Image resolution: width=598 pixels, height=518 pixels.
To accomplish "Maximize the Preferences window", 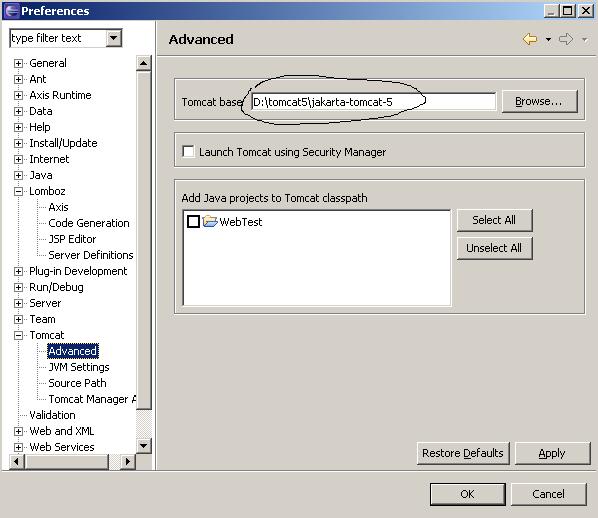I will 567,11.
